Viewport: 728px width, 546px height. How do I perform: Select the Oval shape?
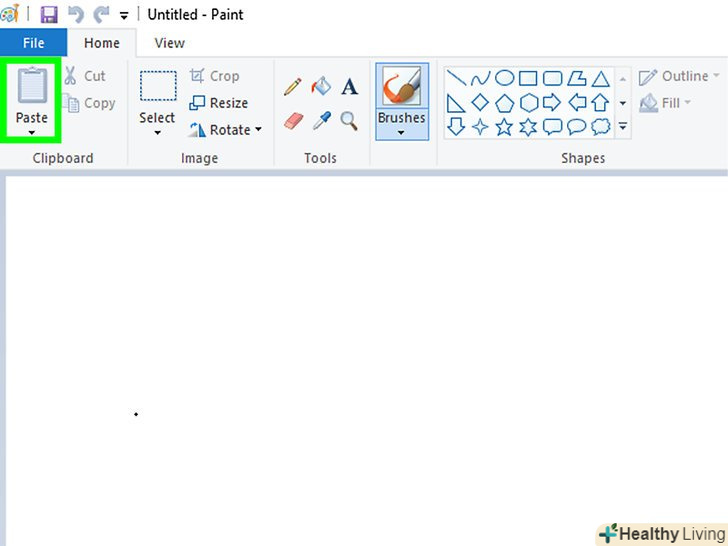[504, 78]
